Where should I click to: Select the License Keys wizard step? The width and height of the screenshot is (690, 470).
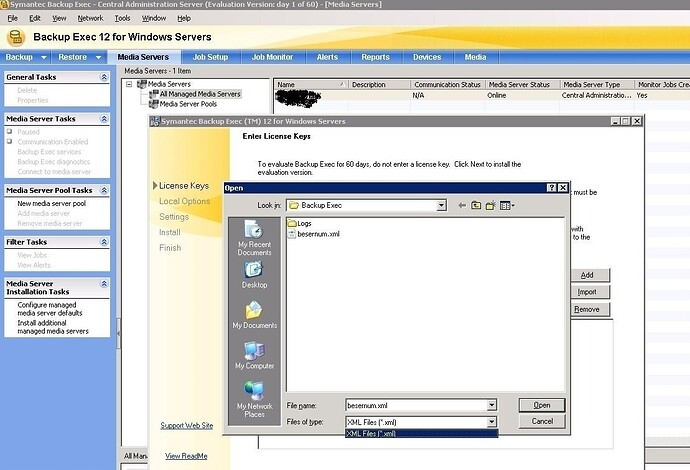184,186
